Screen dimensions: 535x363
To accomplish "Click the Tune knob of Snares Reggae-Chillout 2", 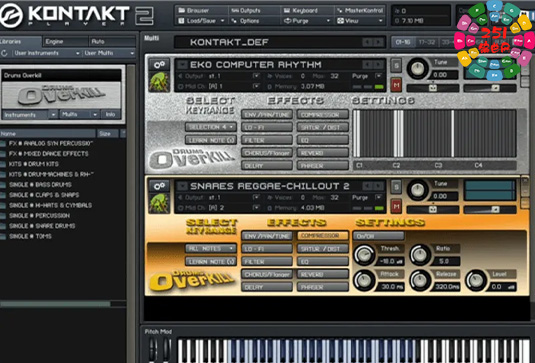I will click(x=417, y=190).
